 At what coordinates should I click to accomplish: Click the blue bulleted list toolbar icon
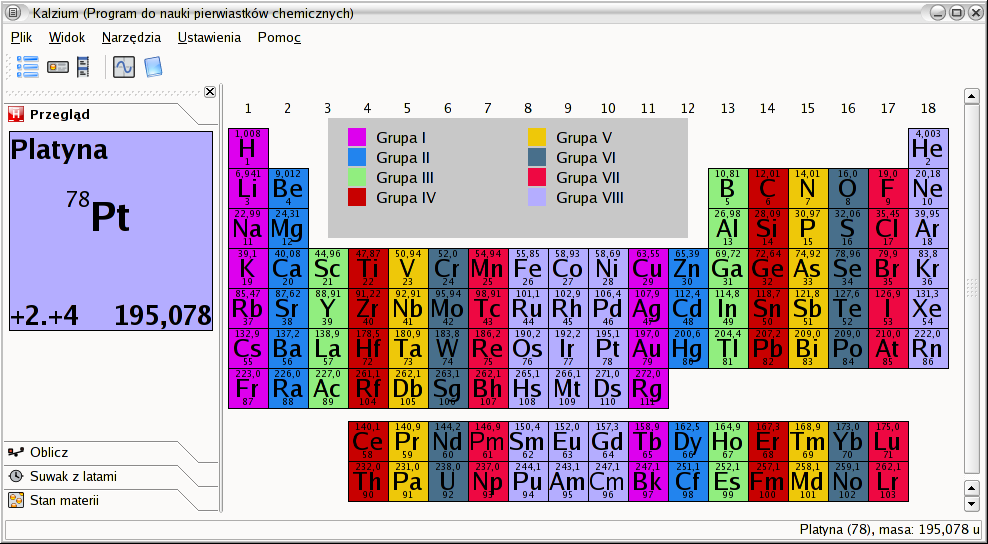(x=27, y=67)
